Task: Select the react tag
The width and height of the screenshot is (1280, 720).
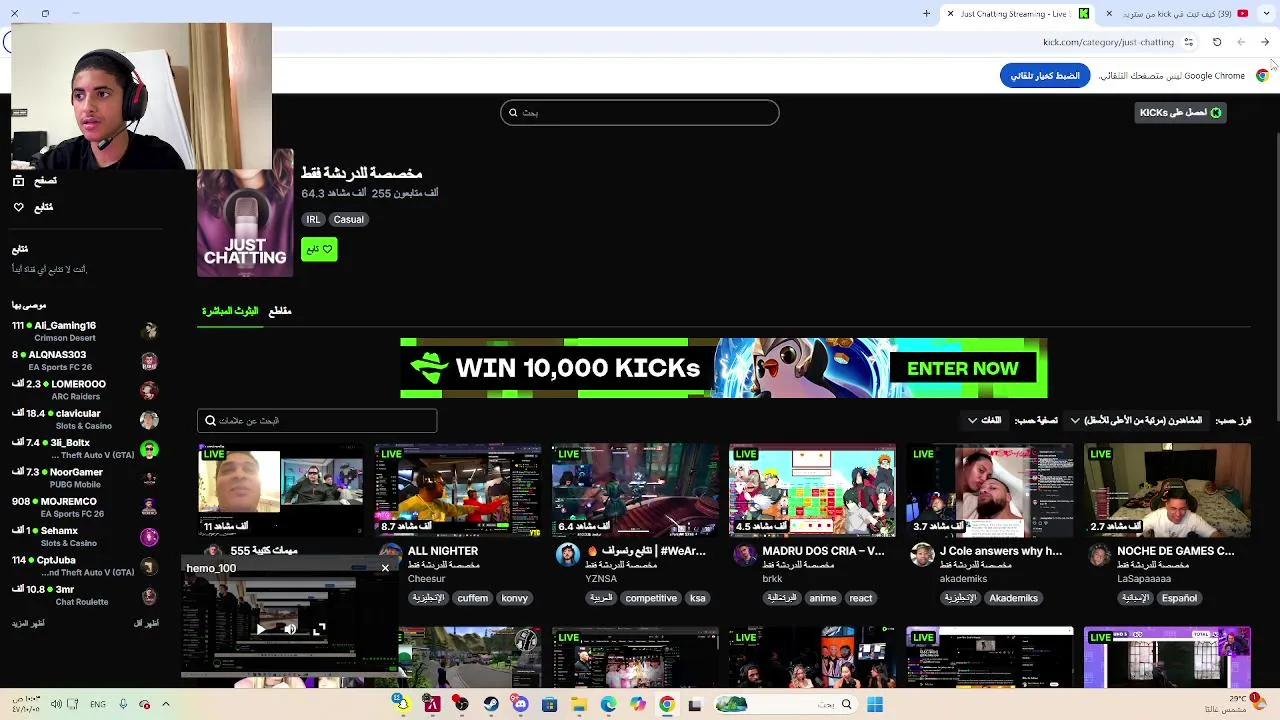Action: (860, 598)
